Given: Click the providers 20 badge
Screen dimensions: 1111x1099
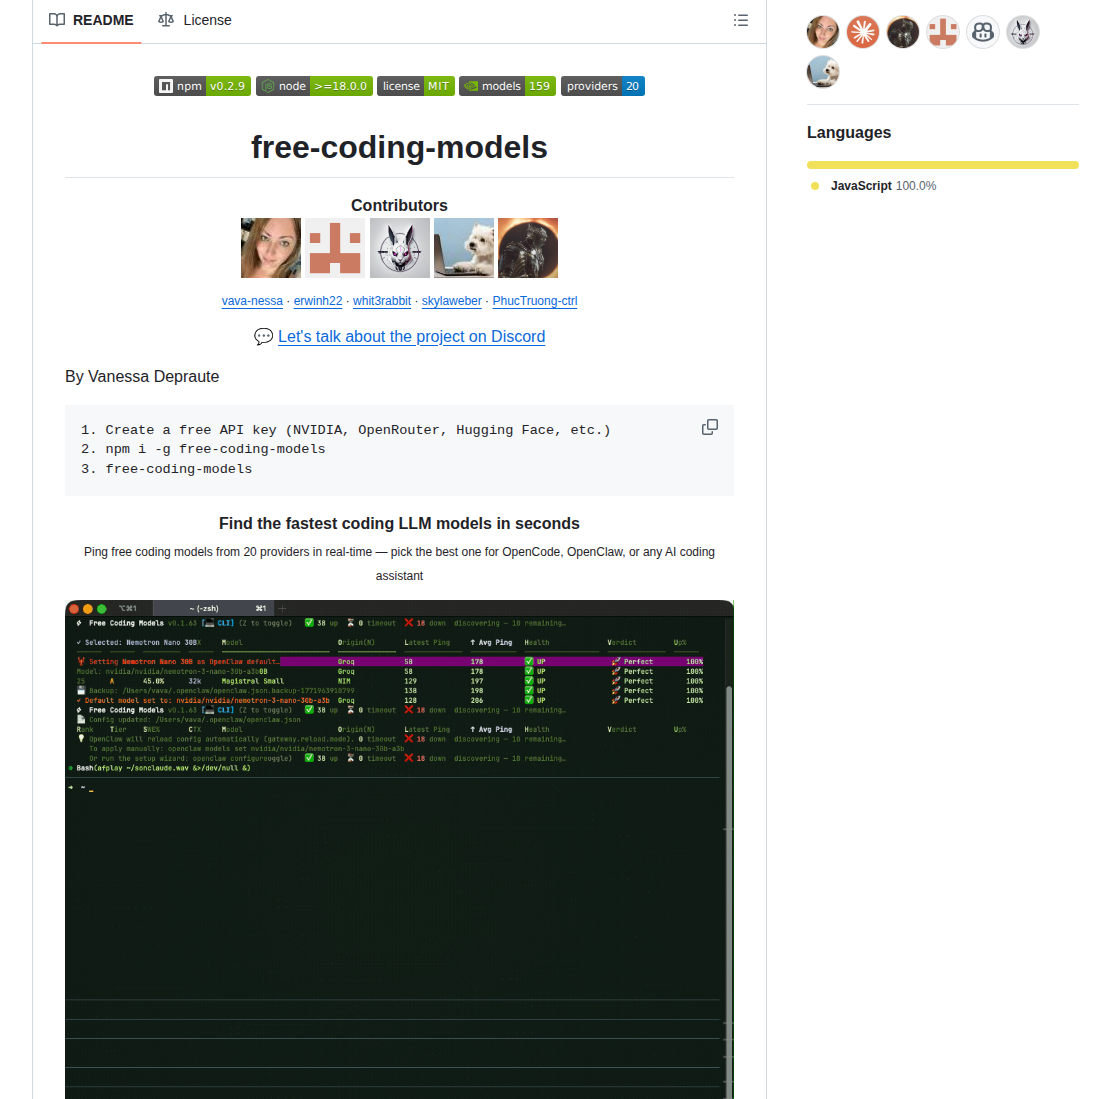Looking at the screenshot, I should pos(602,86).
